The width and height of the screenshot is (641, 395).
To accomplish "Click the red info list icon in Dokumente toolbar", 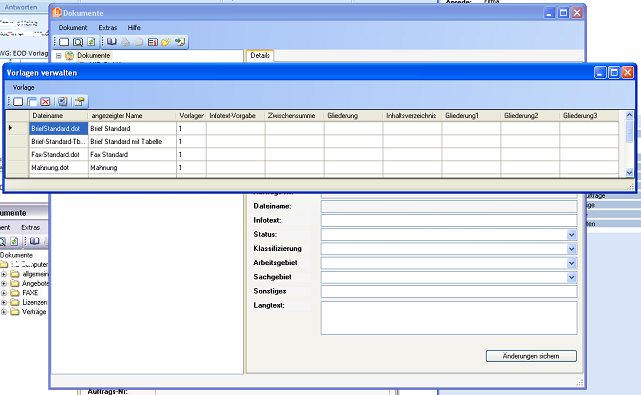I will (152, 42).
